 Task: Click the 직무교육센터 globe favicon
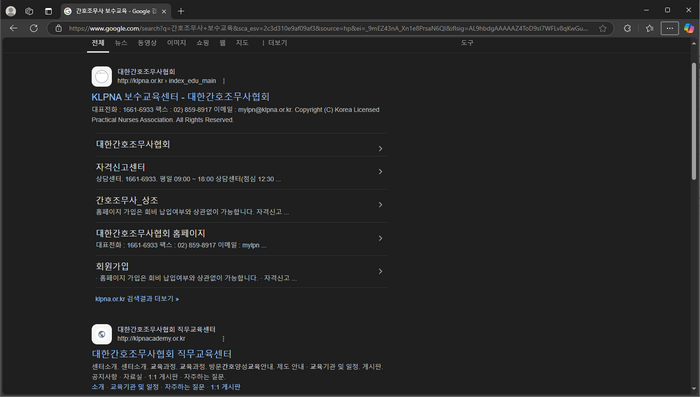click(x=102, y=334)
